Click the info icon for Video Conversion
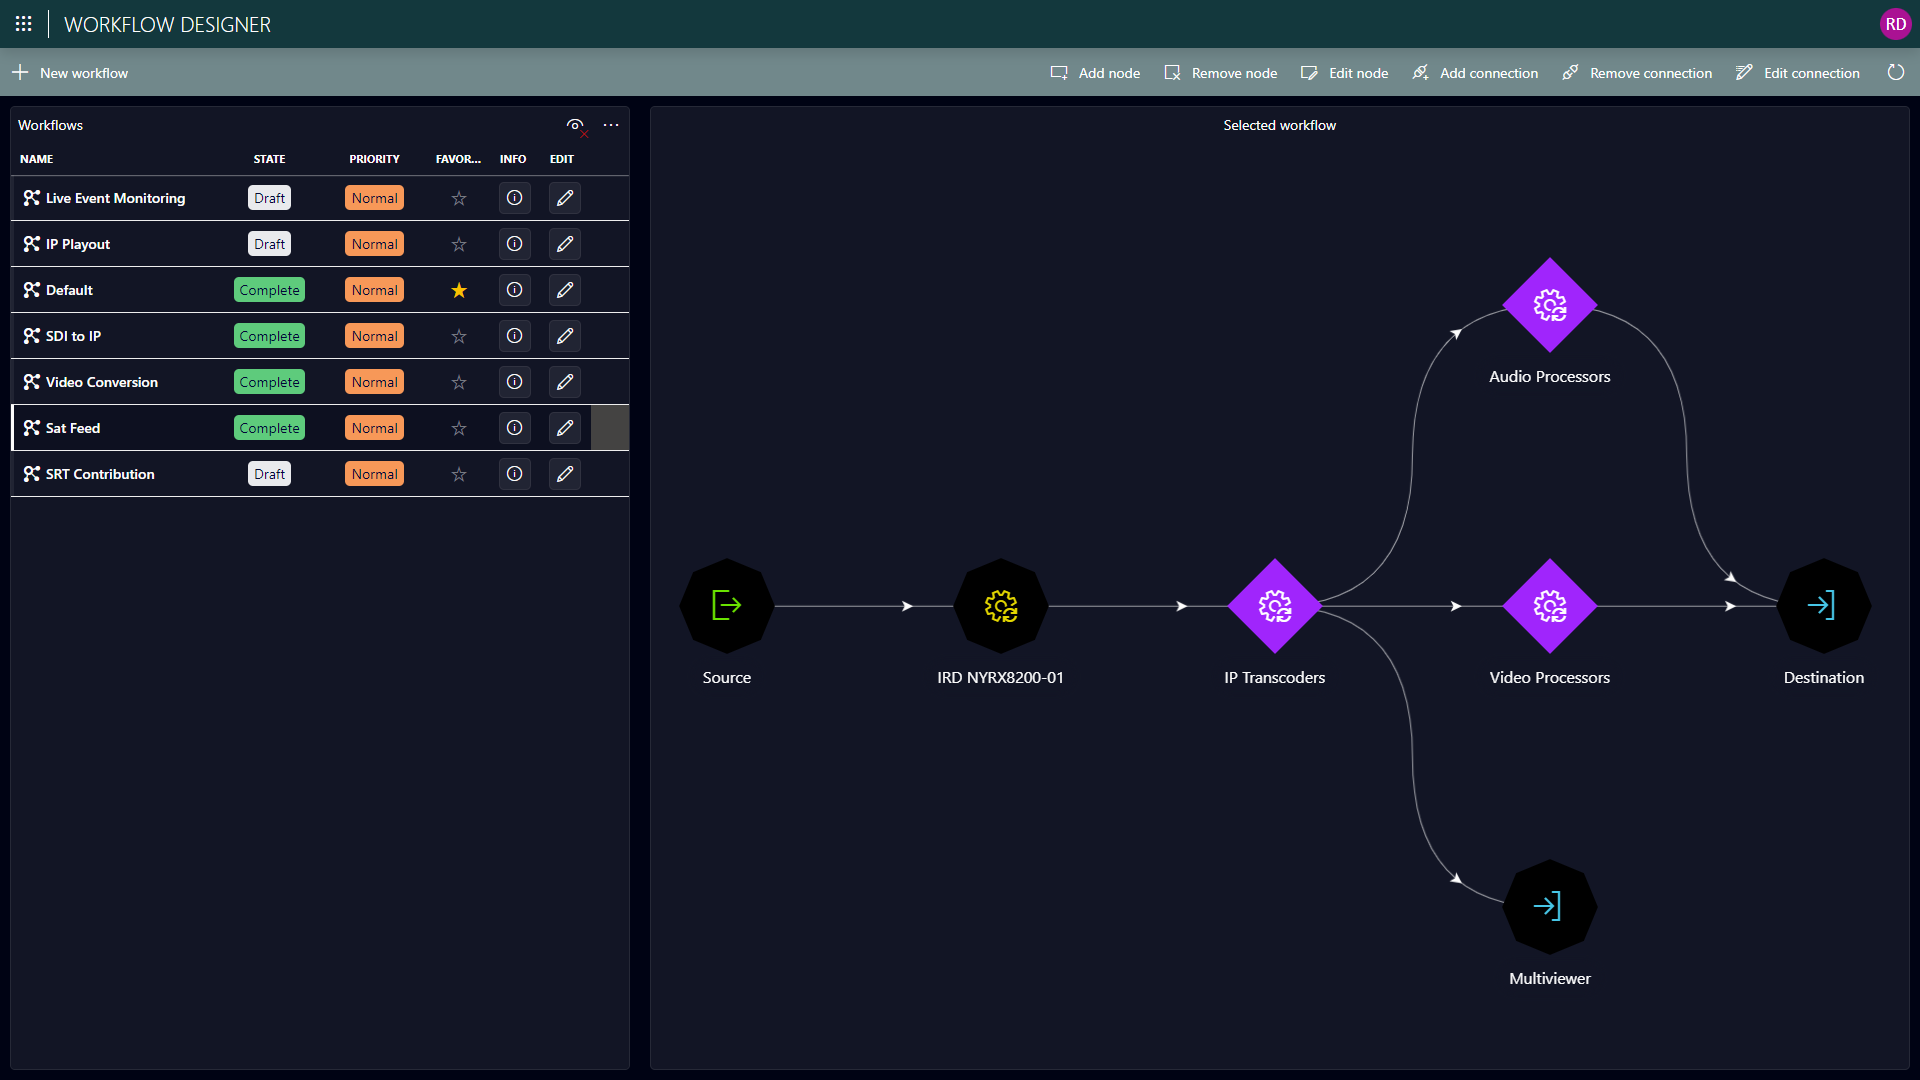Screen dimensions: 1920x1080 tap(513, 381)
